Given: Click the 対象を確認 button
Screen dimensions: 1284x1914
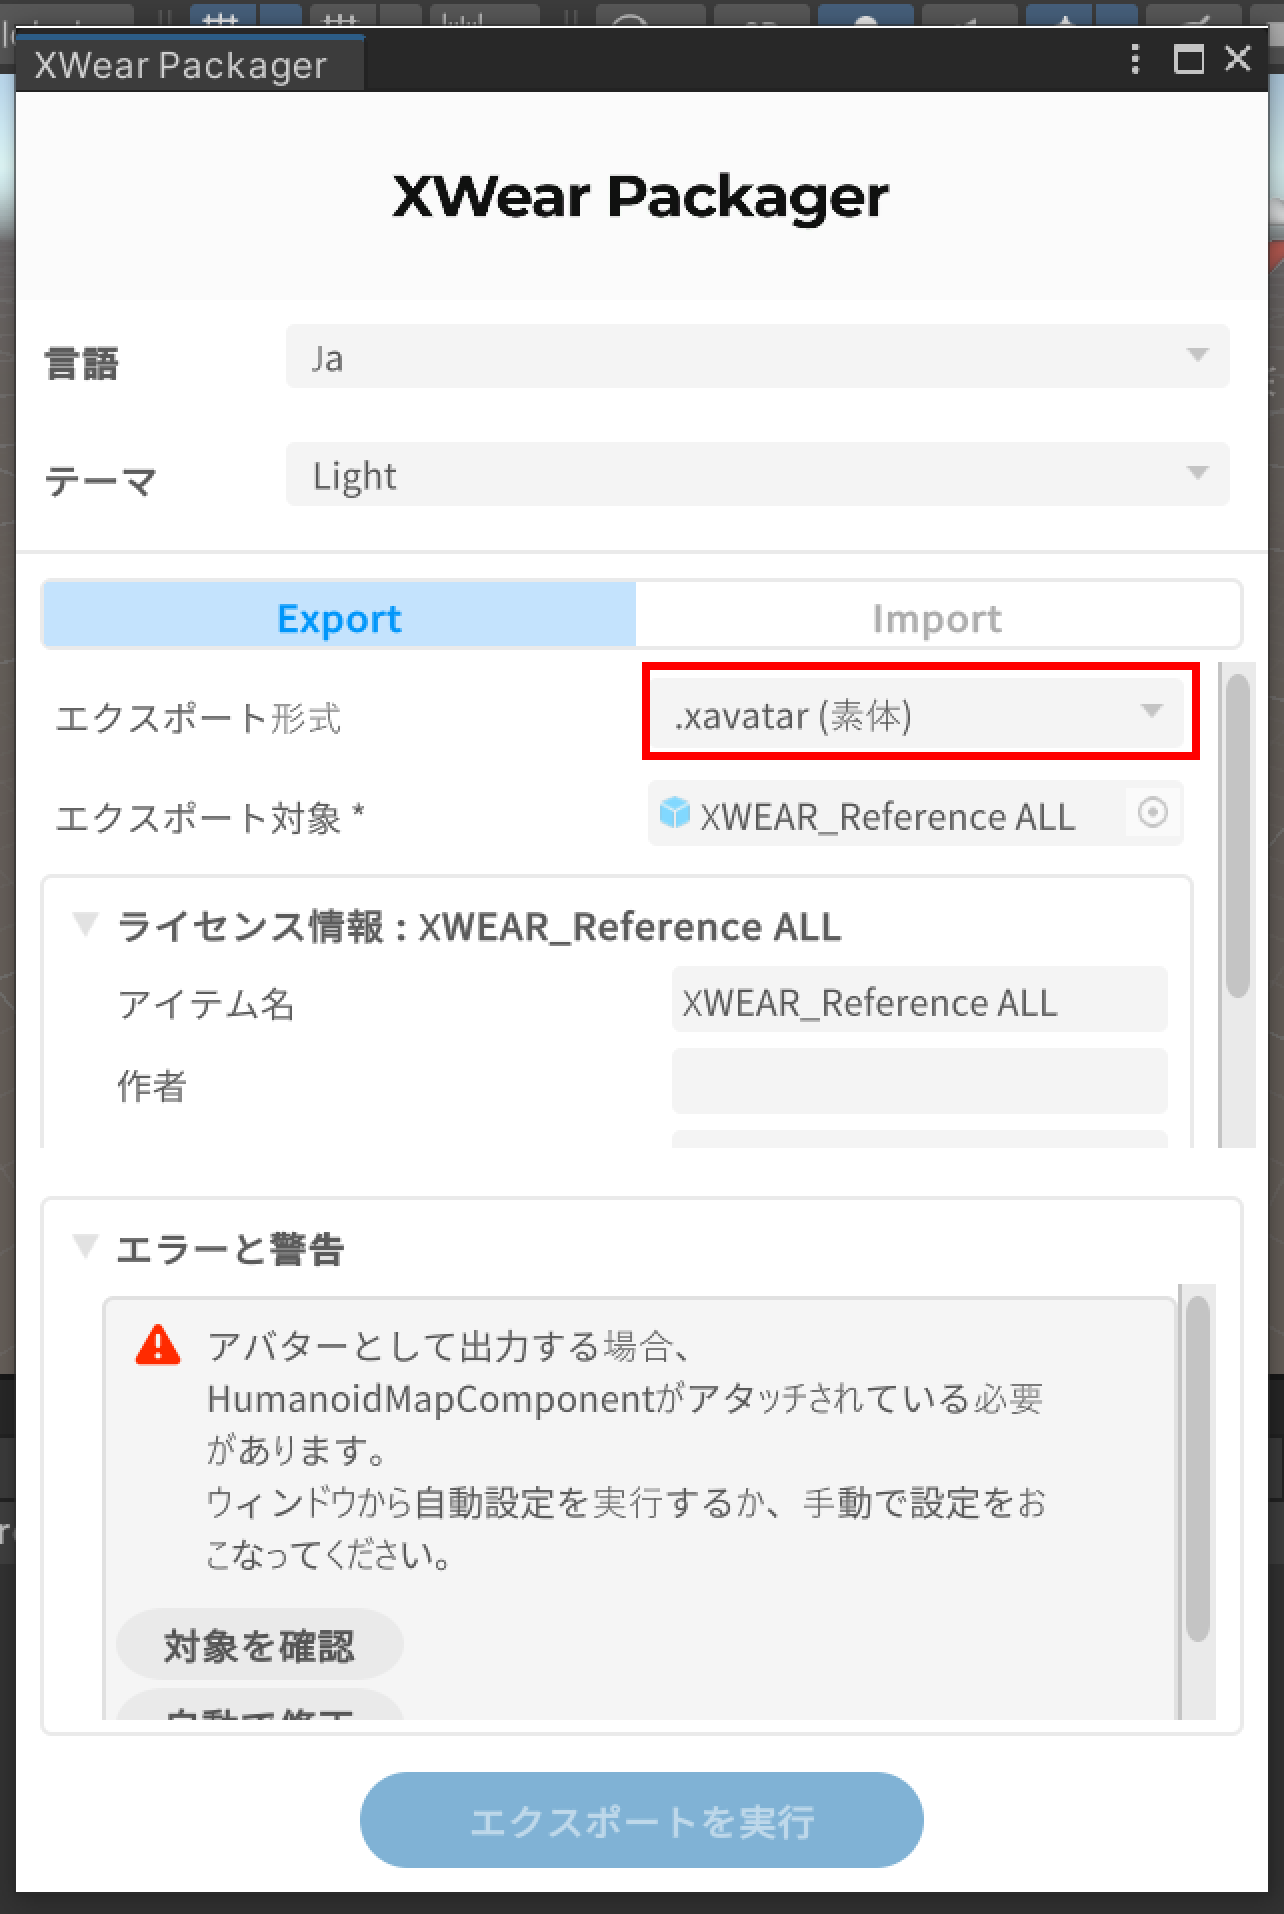Looking at the screenshot, I should tap(259, 1644).
